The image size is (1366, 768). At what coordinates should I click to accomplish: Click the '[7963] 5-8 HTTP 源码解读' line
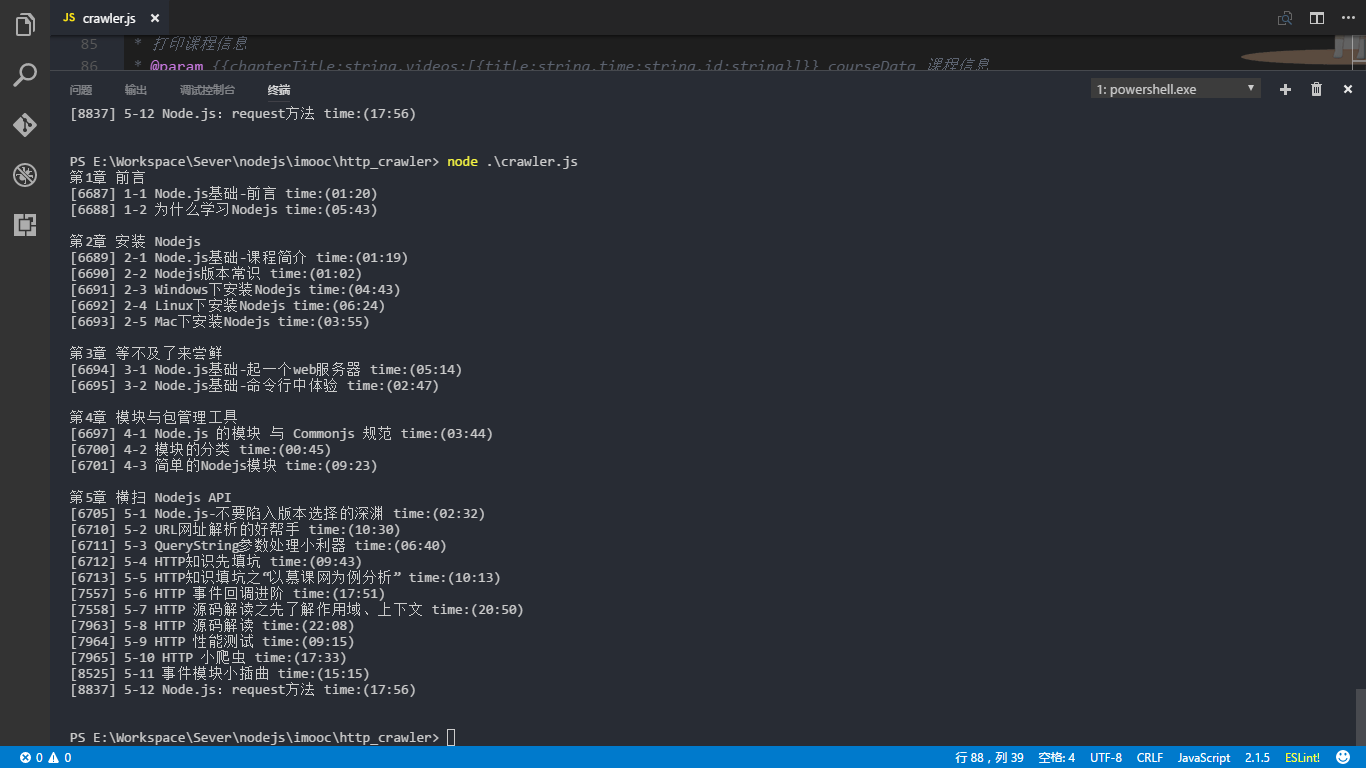pyautogui.click(x=212, y=626)
